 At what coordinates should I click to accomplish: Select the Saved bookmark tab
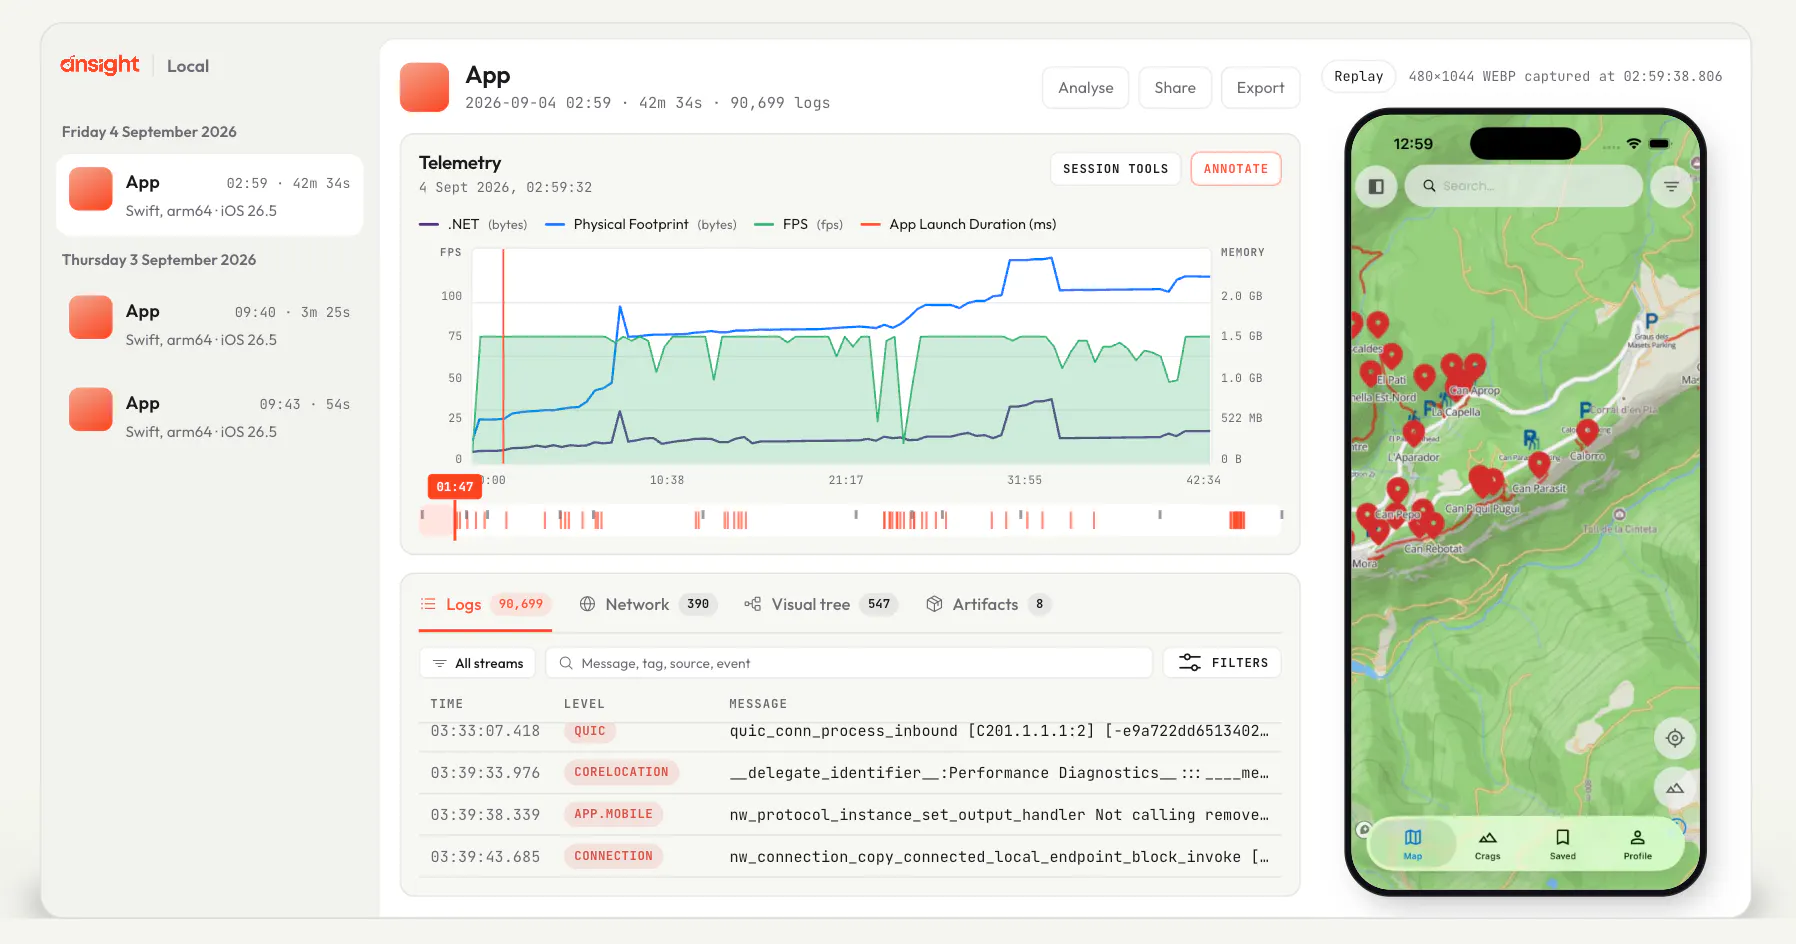1562,844
